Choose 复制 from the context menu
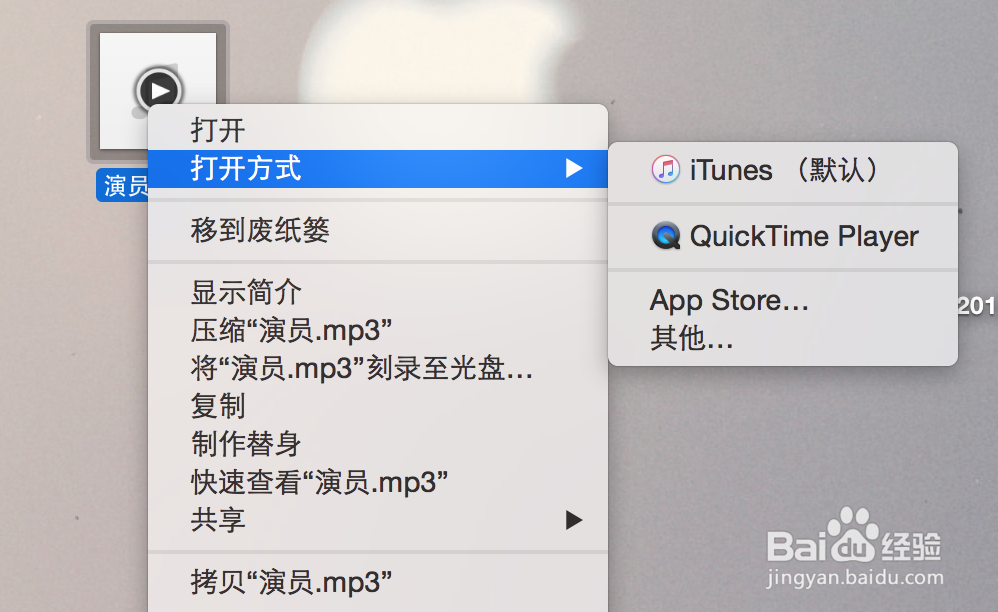The height and width of the screenshot is (612, 998). (x=377, y=406)
